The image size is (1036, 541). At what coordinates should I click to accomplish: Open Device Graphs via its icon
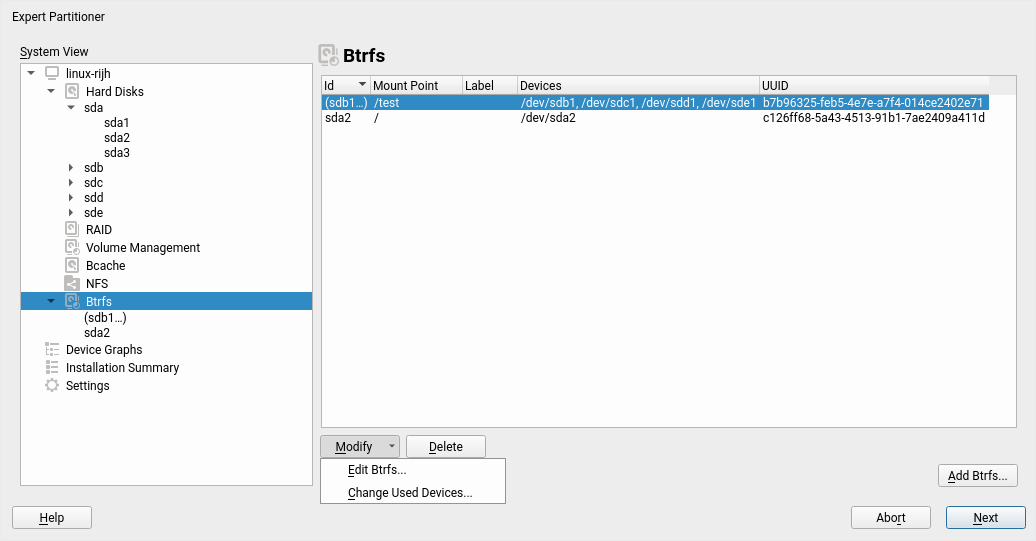pos(52,349)
